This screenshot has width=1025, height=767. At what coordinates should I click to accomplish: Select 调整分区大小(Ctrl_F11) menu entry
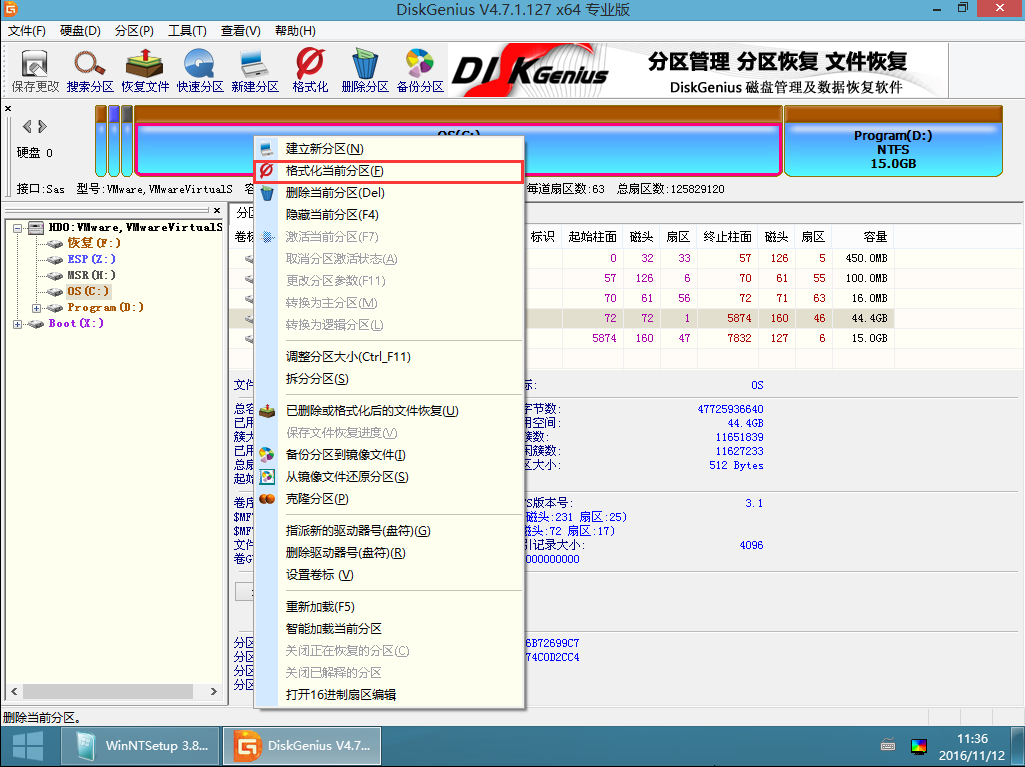click(390, 356)
